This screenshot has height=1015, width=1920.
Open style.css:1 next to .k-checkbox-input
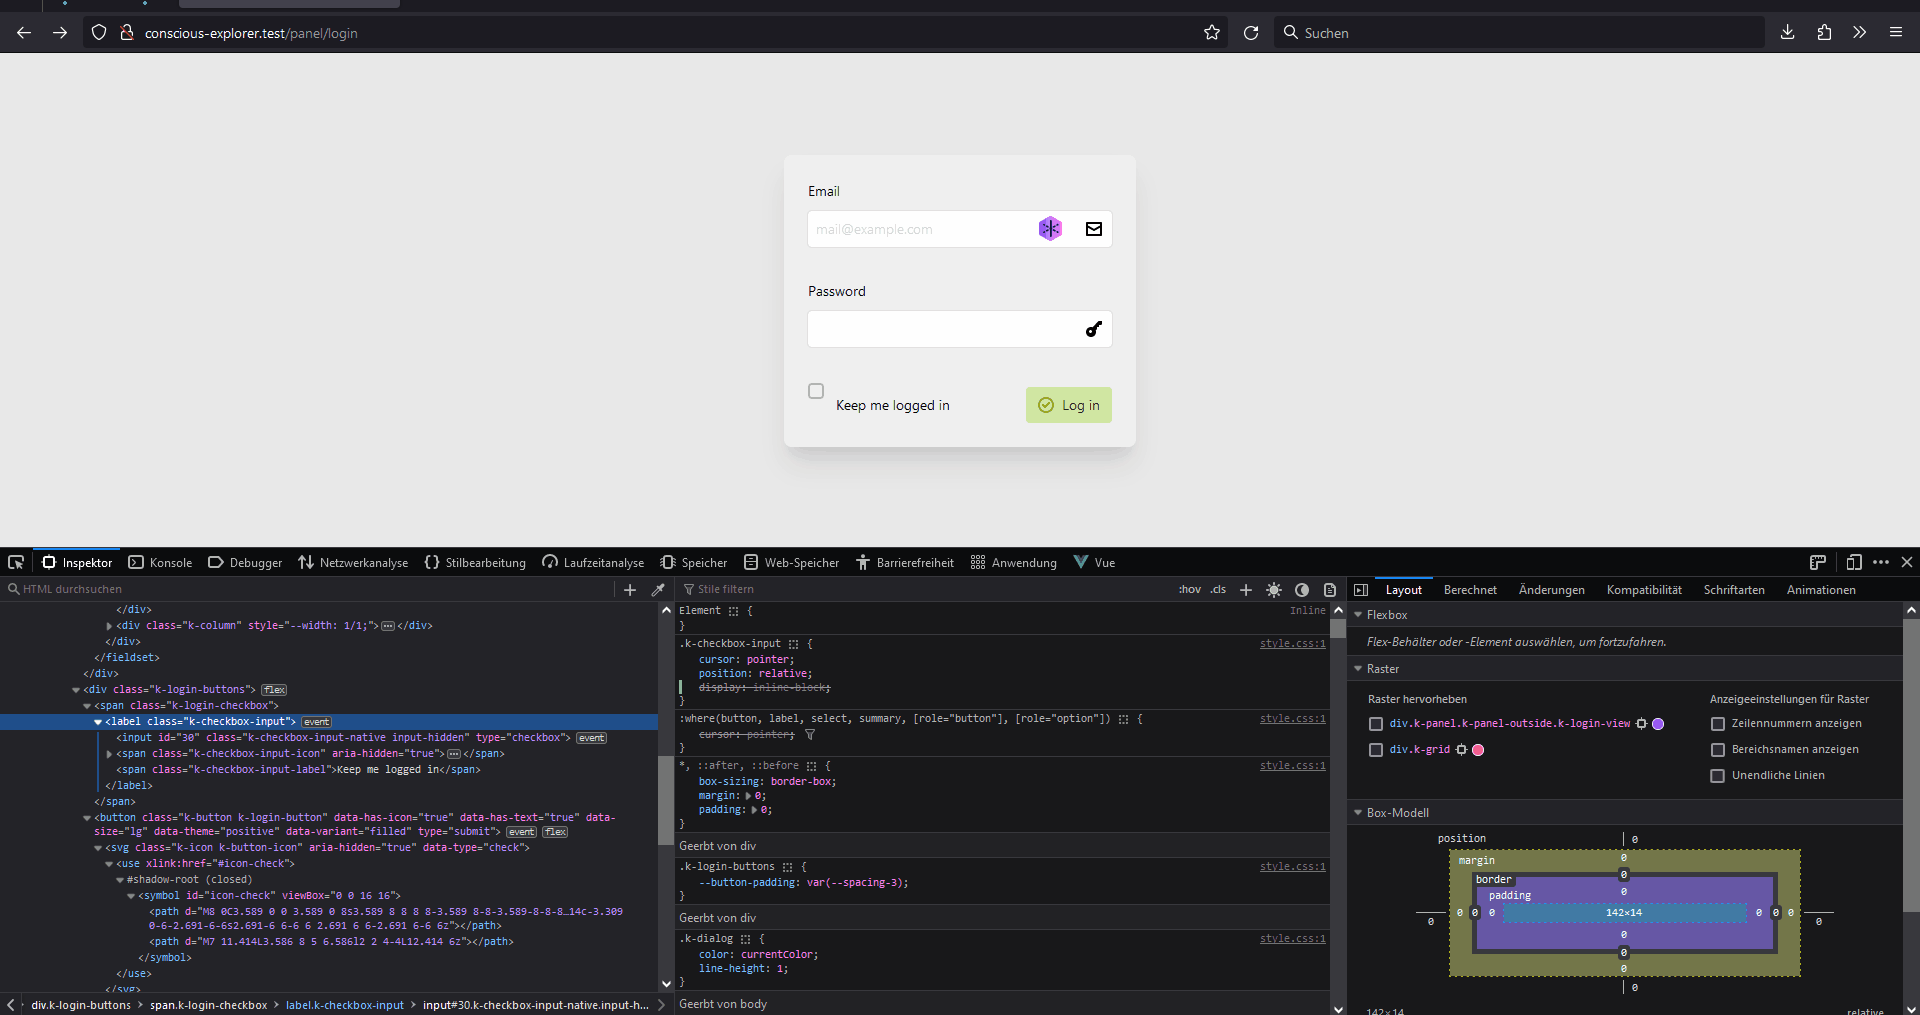click(x=1292, y=643)
